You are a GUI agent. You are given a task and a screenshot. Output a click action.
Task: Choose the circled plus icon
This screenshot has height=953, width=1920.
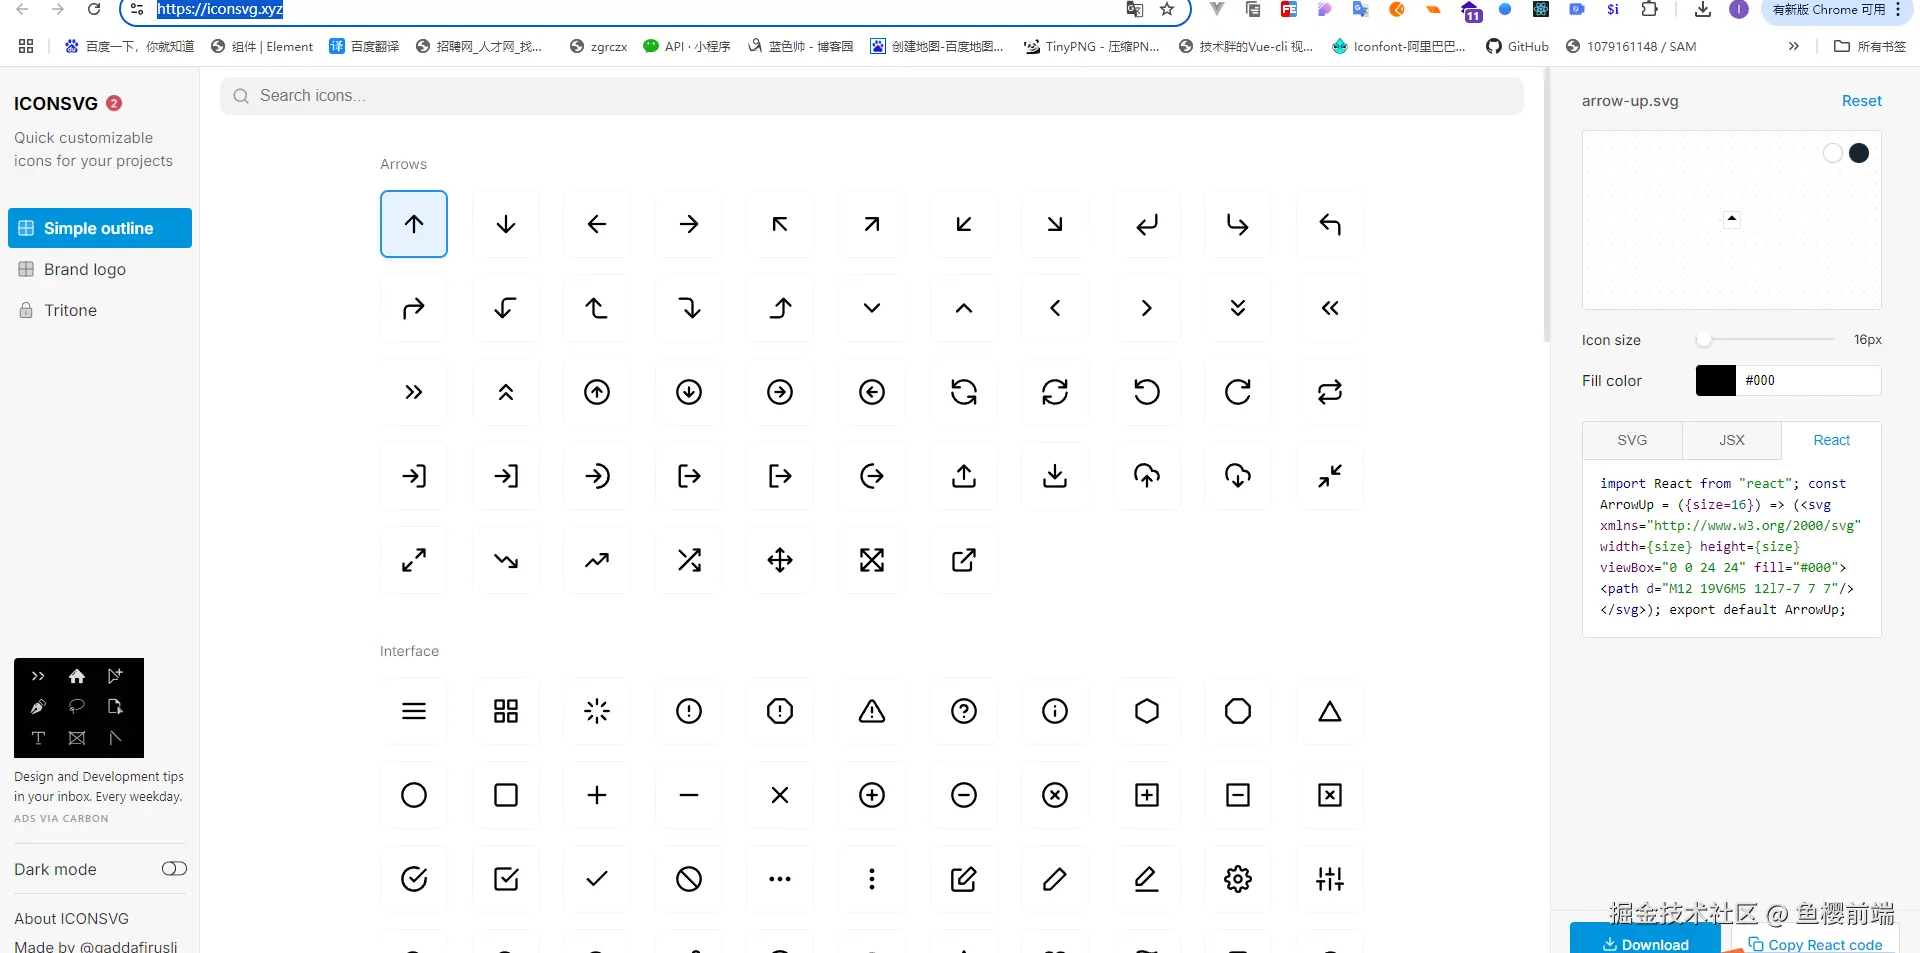[x=872, y=795]
